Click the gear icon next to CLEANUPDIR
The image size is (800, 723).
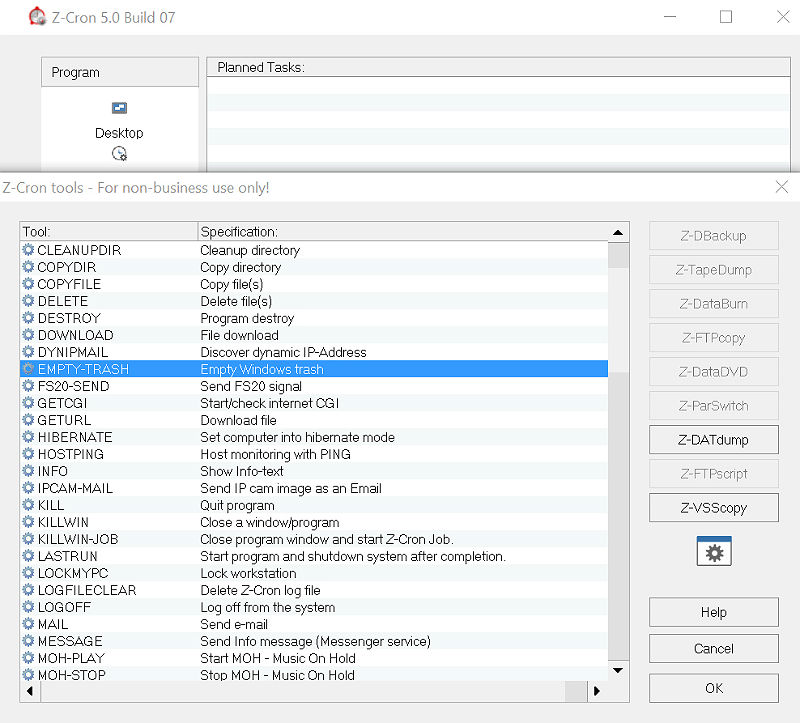[x=28, y=250]
